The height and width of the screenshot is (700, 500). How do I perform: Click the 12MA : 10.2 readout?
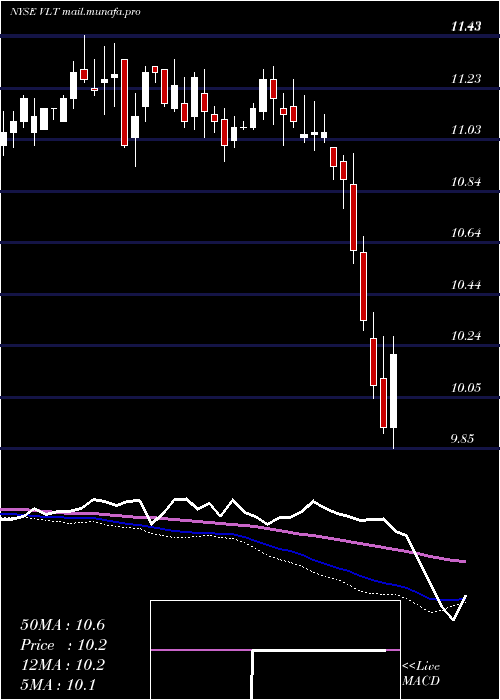[62, 665]
